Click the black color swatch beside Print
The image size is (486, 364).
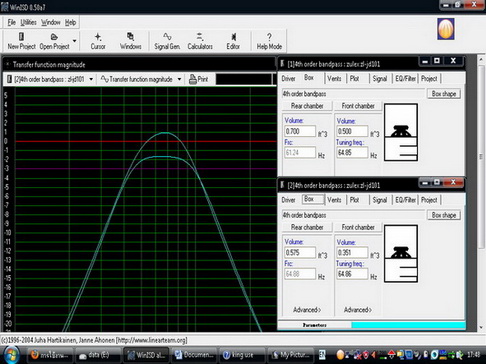(244, 79)
